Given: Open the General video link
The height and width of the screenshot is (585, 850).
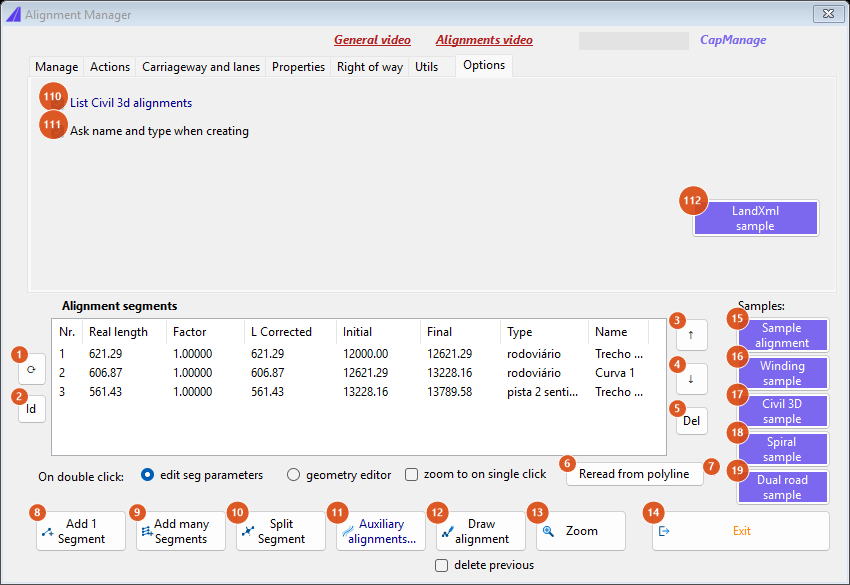Looking at the screenshot, I should 372,40.
